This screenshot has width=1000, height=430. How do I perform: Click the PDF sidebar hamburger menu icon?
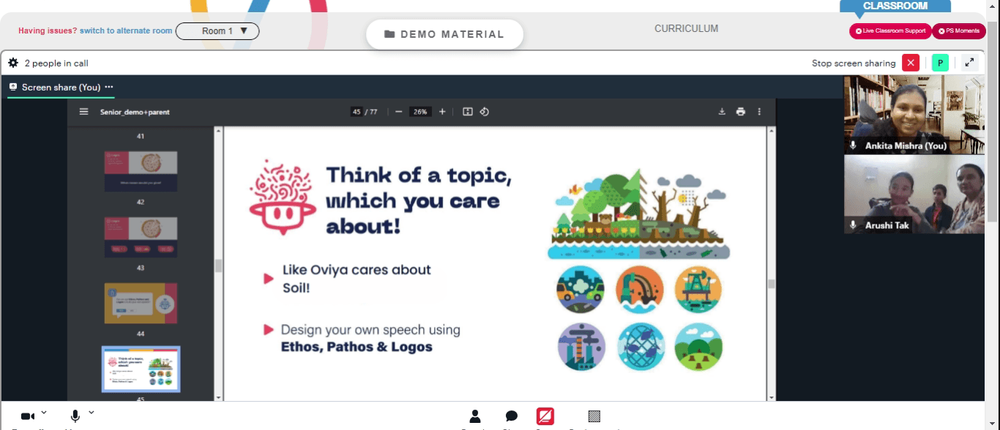click(84, 112)
